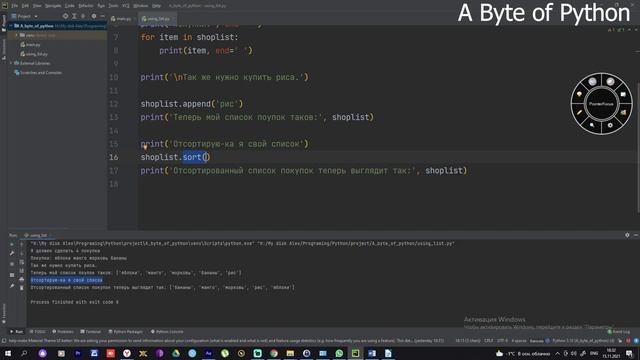Viewport: 640px width, 360px height.
Task: Click the Windows Start button
Action: (7, 353)
